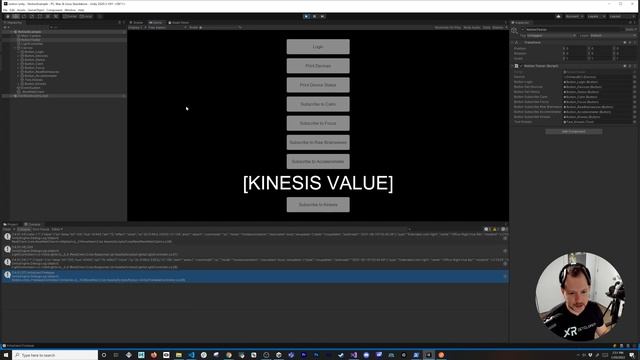The width and height of the screenshot is (640, 360).
Task: Toggle the Center pivot mode button
Action: tap(70, 16)
